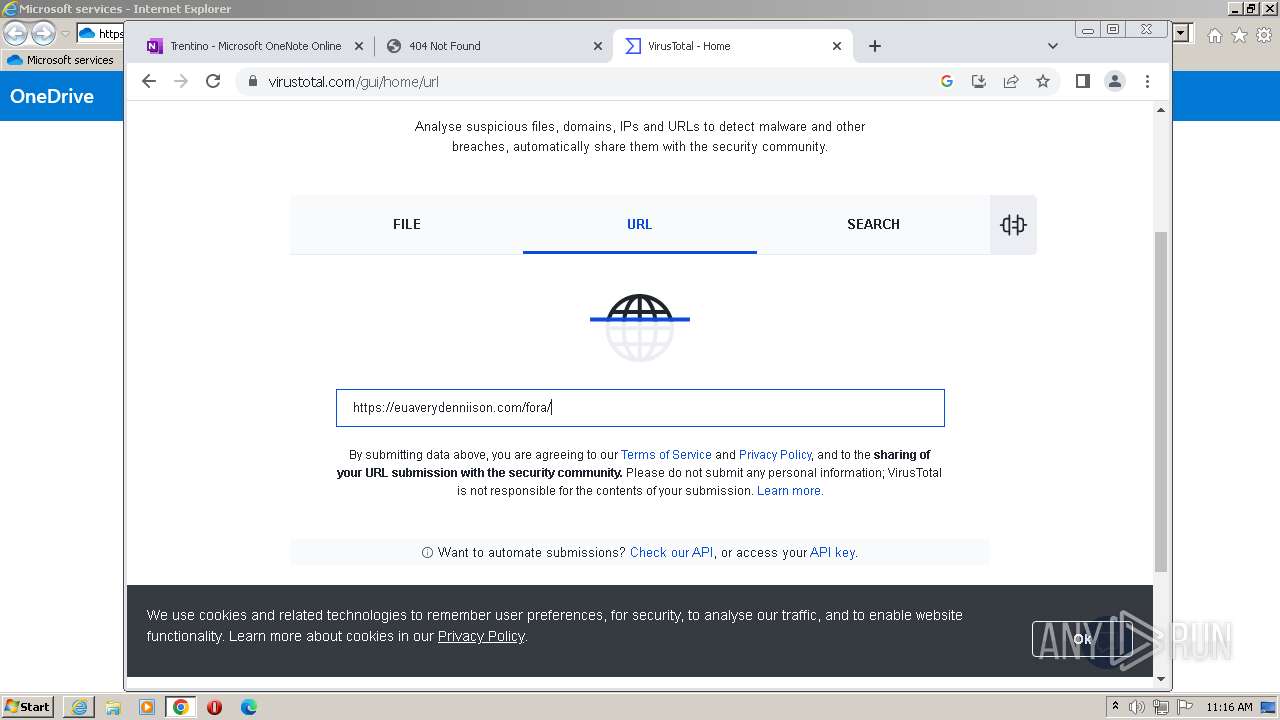Close the Trentino OneNote Online tab
Viewport: 1280px width, 720px height.
point(359,46)
